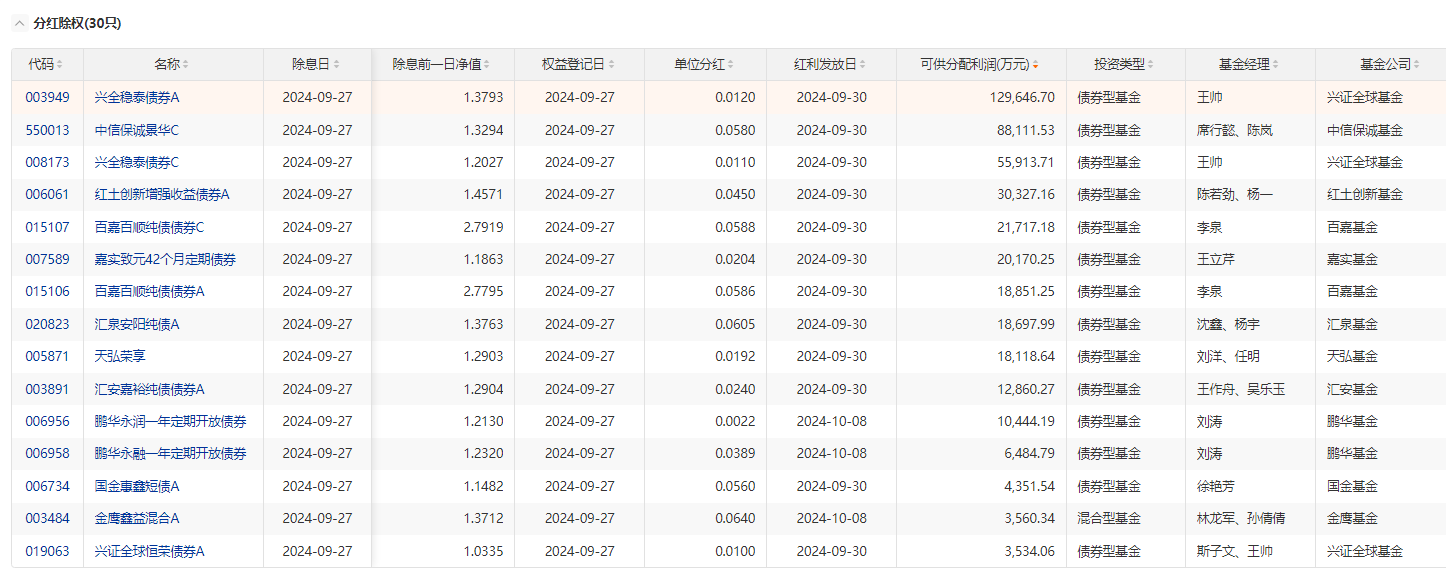1446x568 pixels.
Task: Open the 兴全稳泰债券A fund link
Action: 137,97
